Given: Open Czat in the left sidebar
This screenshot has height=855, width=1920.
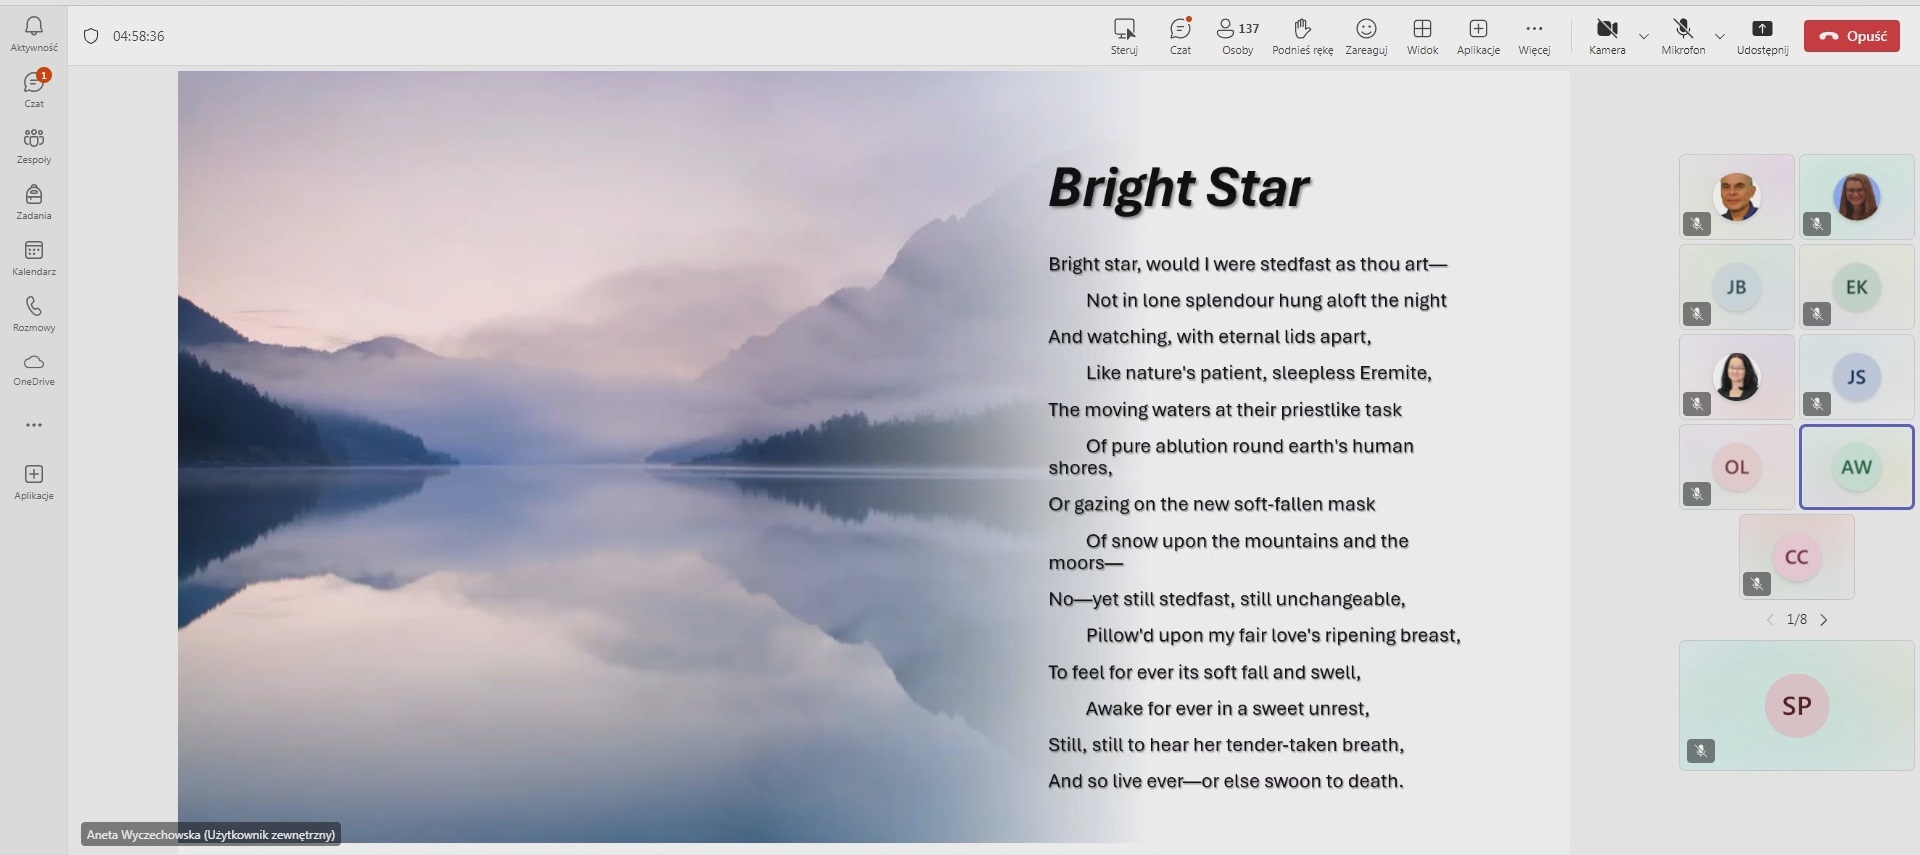Looking at the screenshot, I should coord(34,90).
